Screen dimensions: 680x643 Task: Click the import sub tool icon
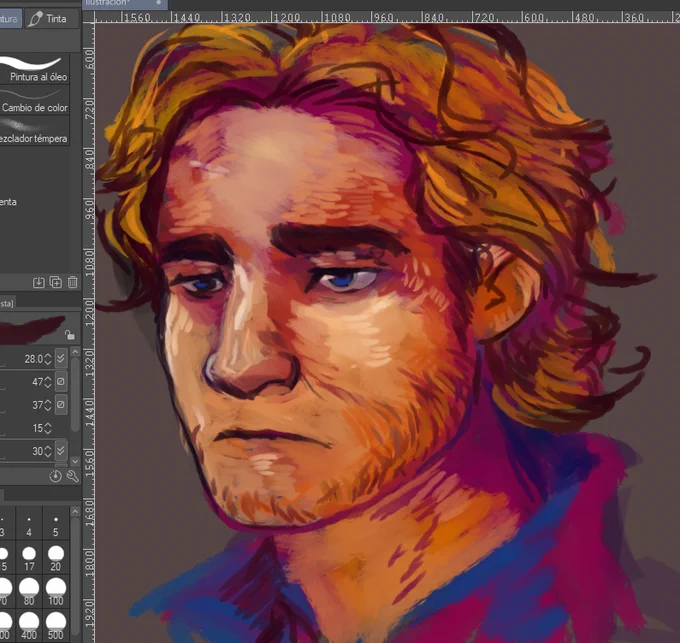39,282
